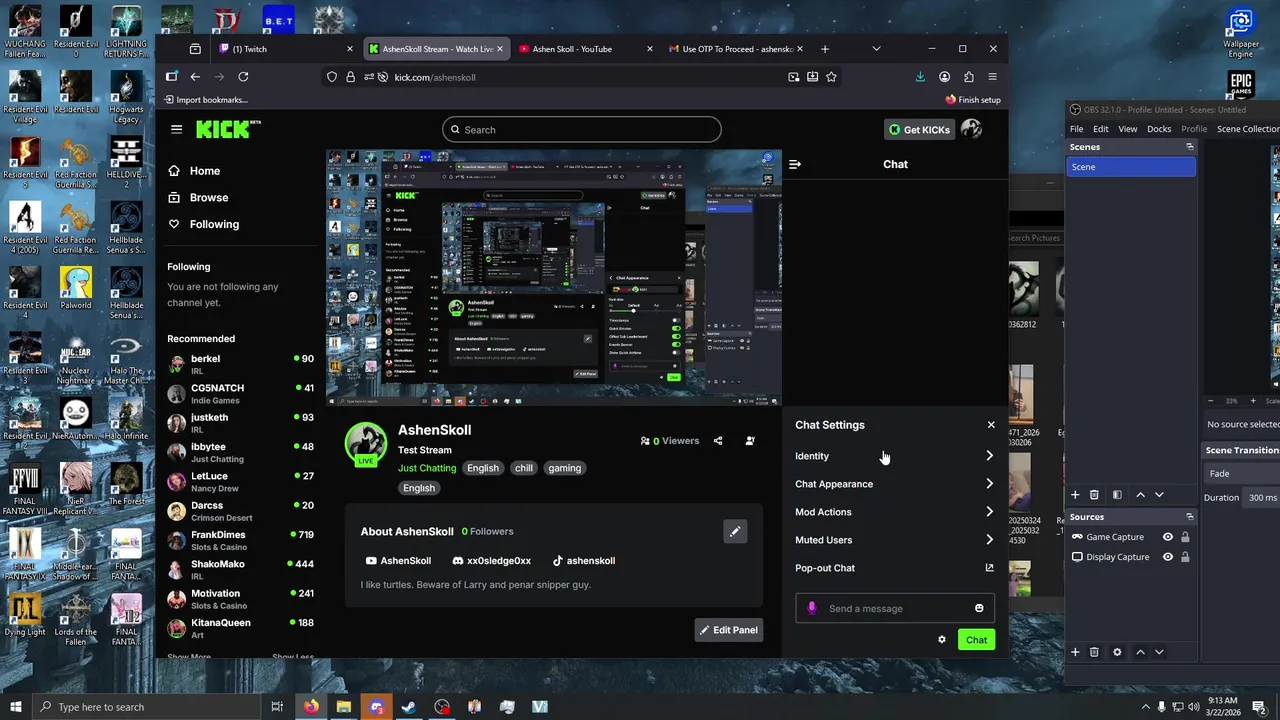Image resolution: width=1280 pixels, height=720 pixels.
Task: Open Firefox extensions puzzle icon
Action: (x=968, y=77)
